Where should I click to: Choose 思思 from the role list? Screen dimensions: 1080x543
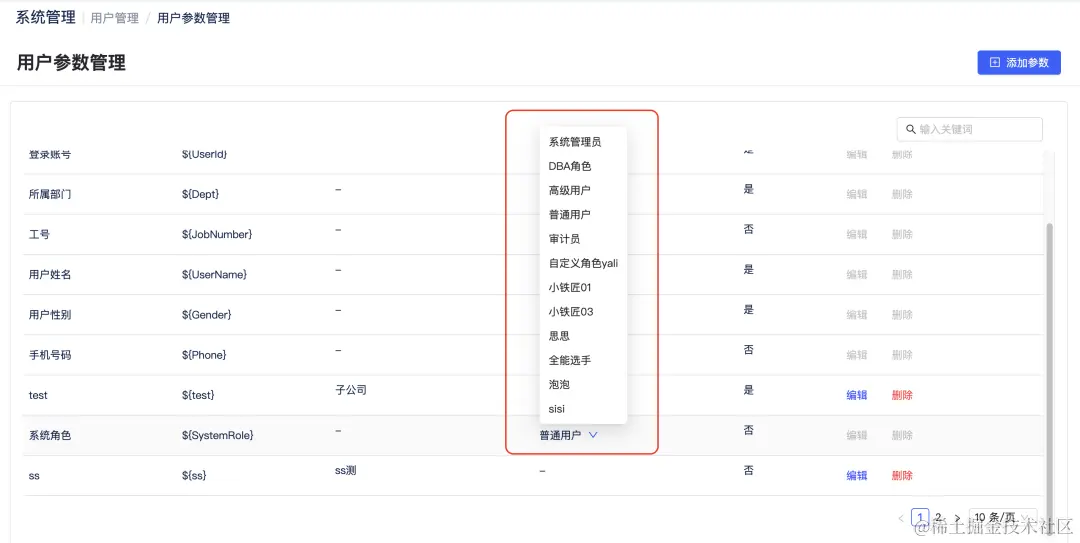tap(559, 336)
